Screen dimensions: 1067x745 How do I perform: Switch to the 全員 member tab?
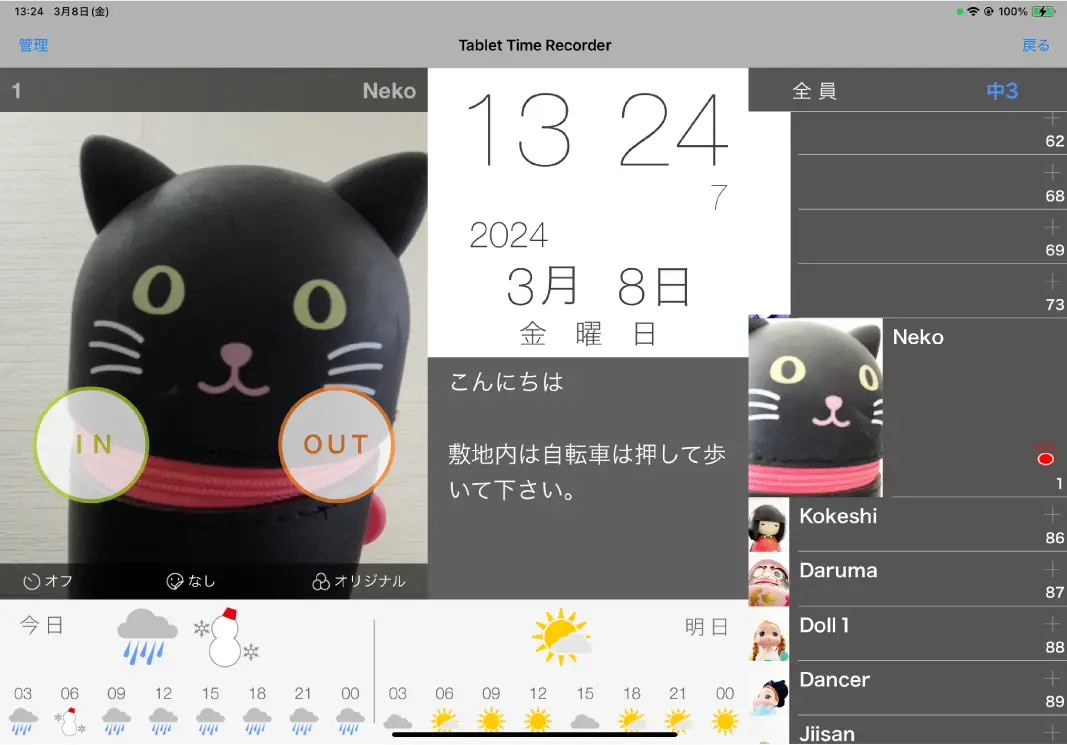(x=814, y=91)
